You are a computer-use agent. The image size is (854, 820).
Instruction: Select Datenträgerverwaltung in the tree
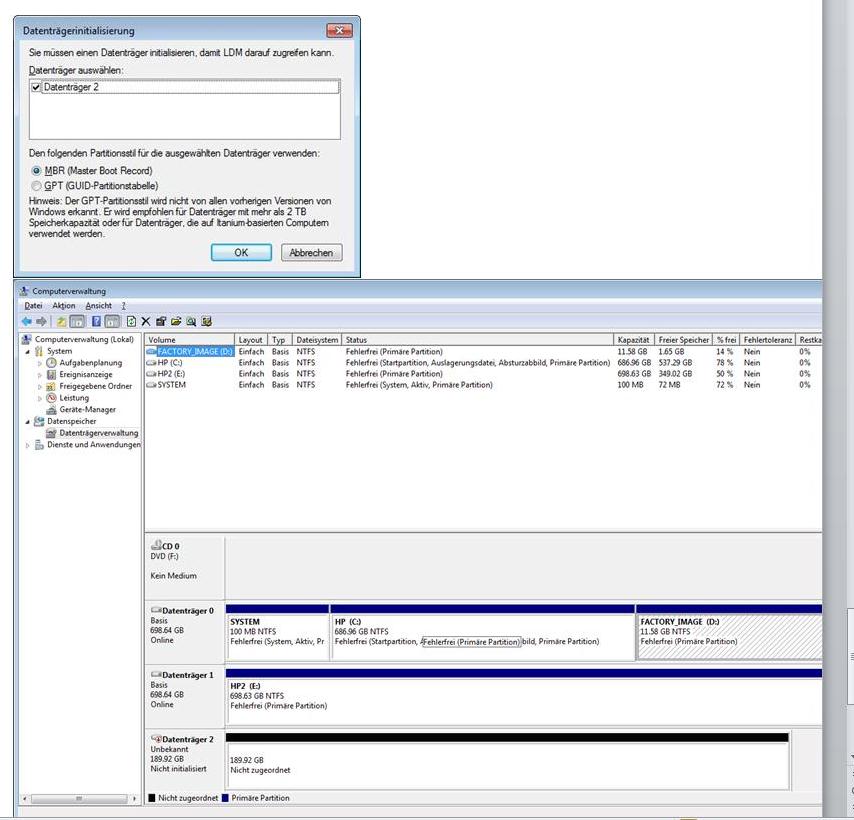(x=98, y=433)
